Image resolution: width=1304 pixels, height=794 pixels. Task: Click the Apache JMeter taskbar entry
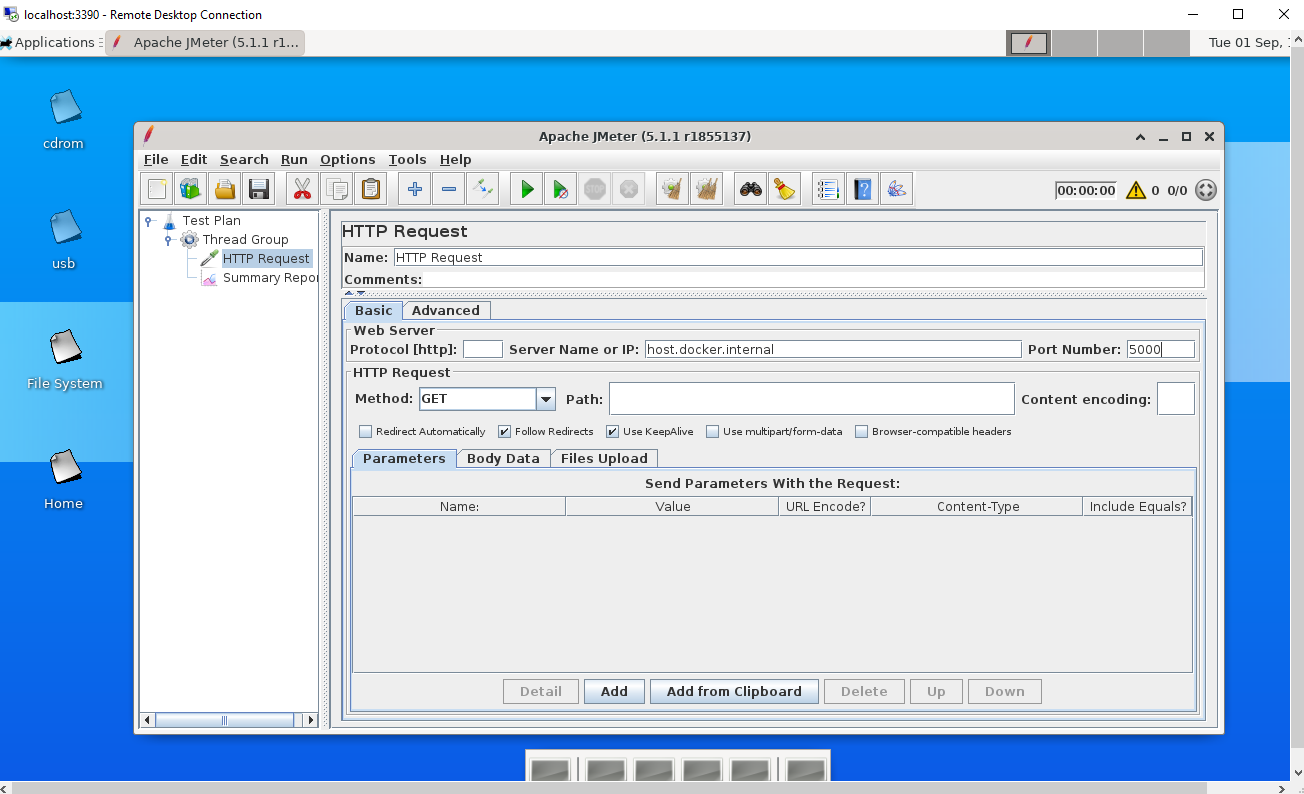pyautogui.click(x=205, y=42)
